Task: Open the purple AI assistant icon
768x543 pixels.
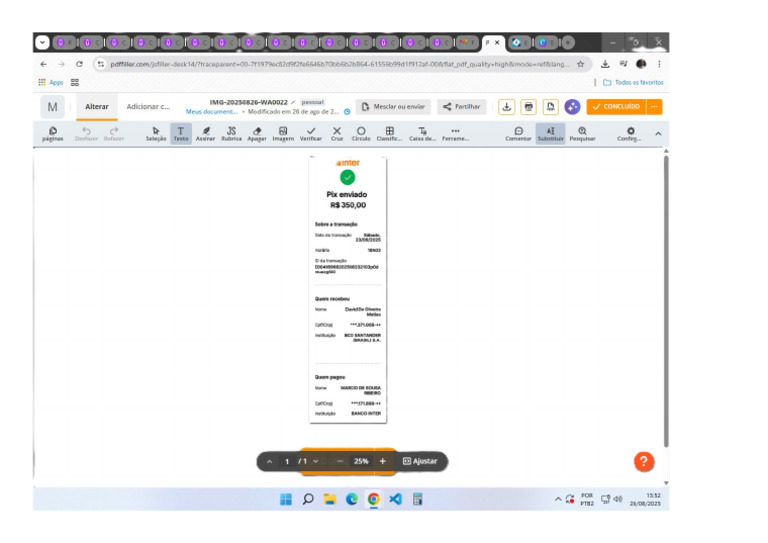Action: [572, 107]
